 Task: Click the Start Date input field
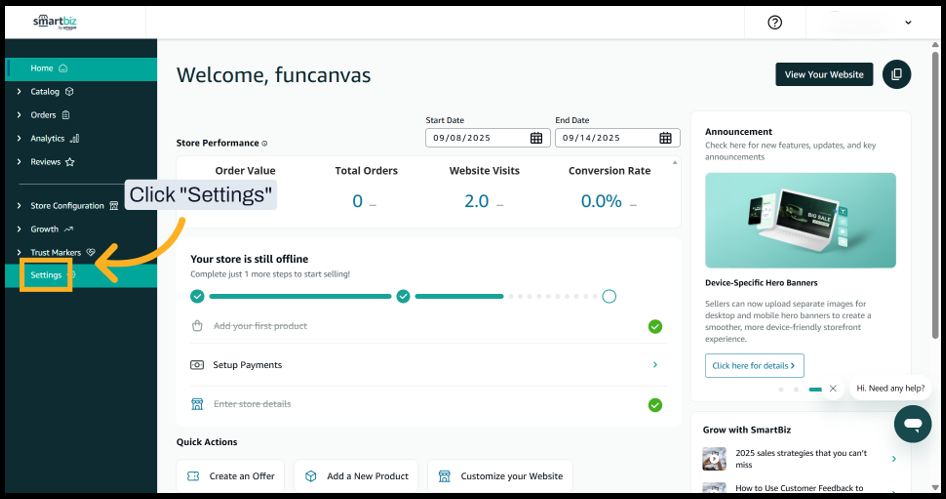pyautogui.click(x=475, y=138)
